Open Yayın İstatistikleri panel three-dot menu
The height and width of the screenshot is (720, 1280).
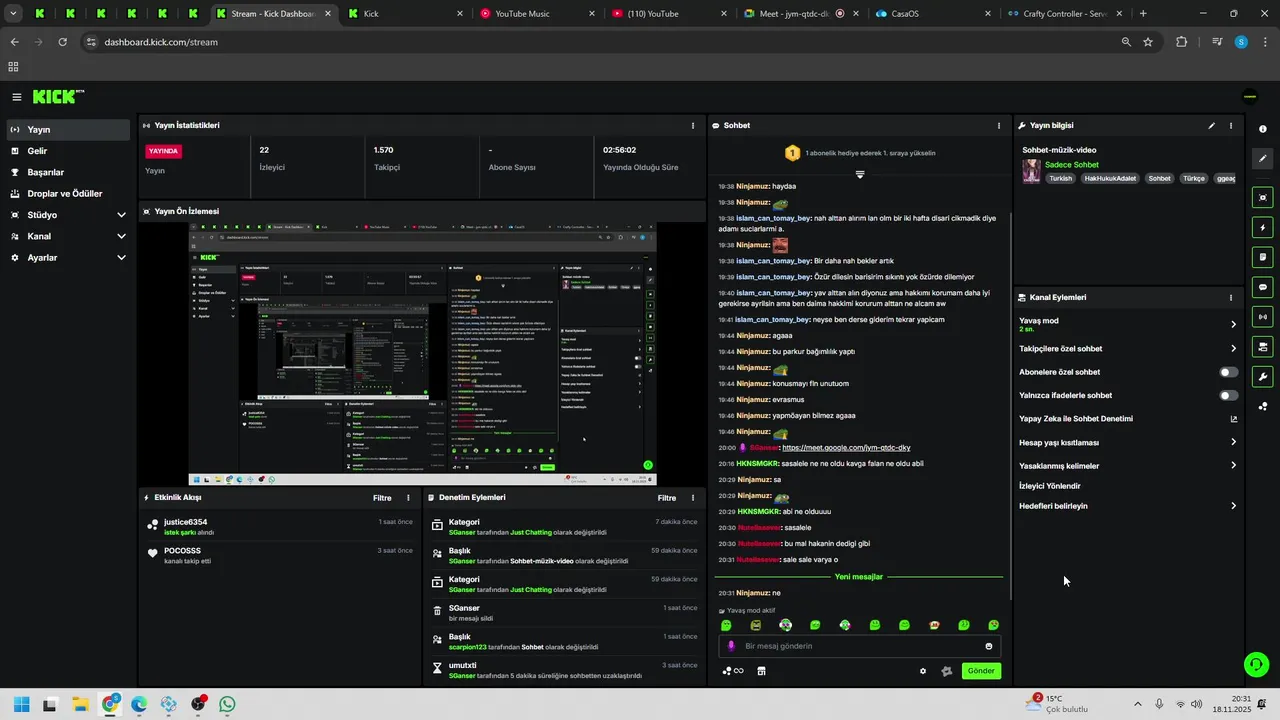click(x=693, y=126)
